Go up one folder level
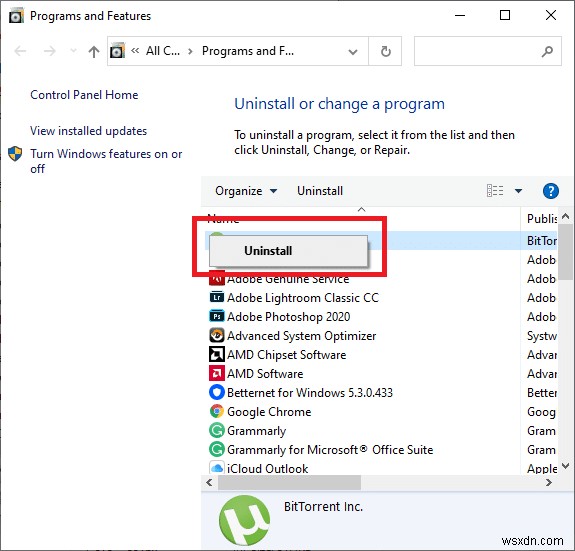 pos(94,51)
